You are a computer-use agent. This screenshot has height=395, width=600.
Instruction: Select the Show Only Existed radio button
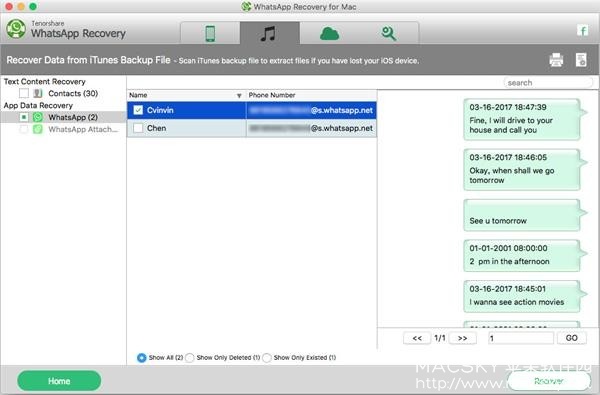[267, 358]
